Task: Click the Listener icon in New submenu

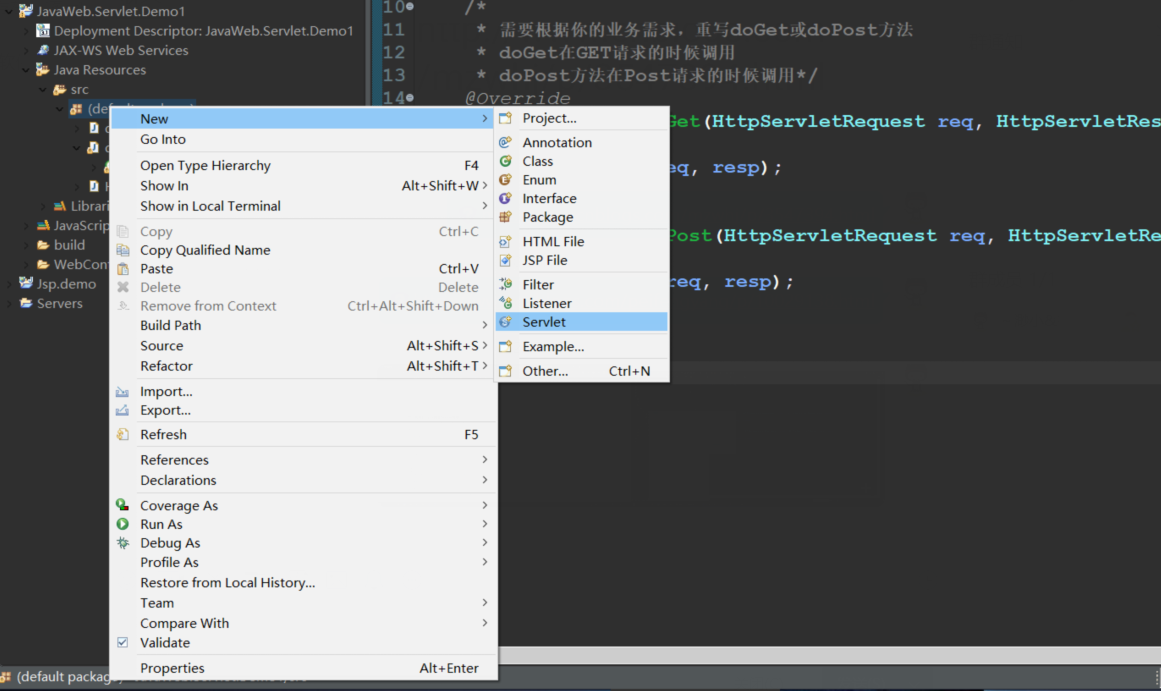Action: (x=506, y=303)
